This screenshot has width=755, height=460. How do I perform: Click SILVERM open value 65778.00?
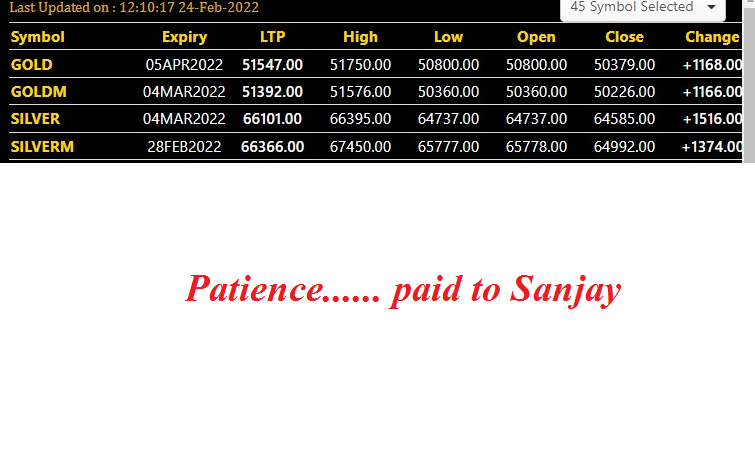536,146
